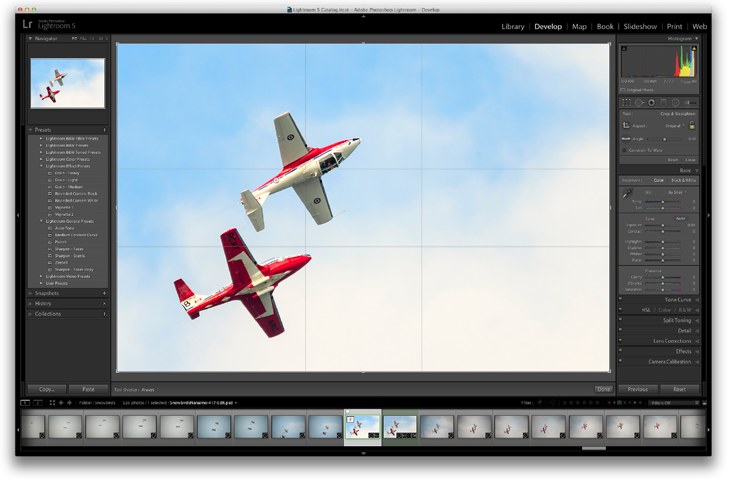The height and width of the screenshot is (483, 731).
Task: Select Black & White treatment
Action: (x=683, y=180)
